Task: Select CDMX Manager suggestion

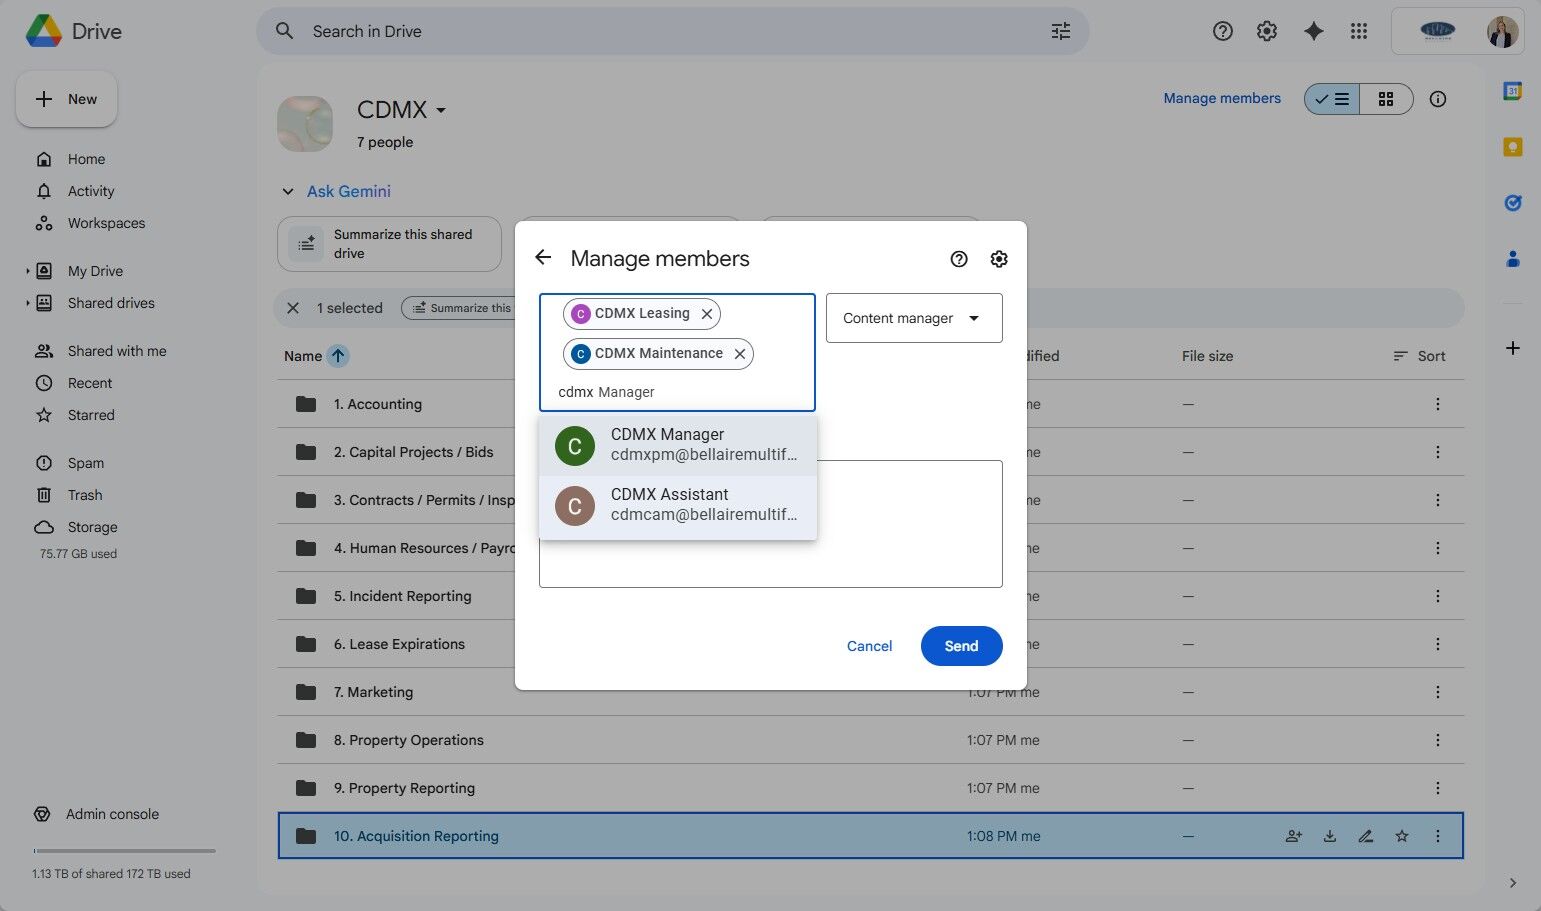Action: (678, 445)
